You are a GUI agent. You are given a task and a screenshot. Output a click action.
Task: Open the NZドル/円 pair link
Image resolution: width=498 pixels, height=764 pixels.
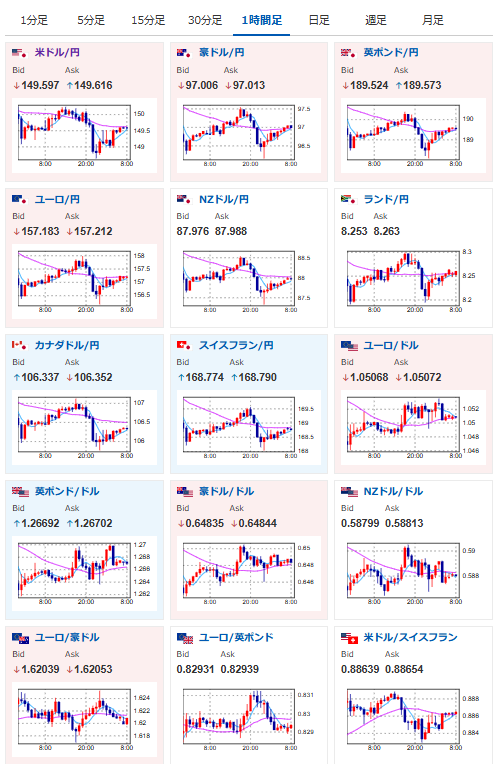tap(224, 199)
